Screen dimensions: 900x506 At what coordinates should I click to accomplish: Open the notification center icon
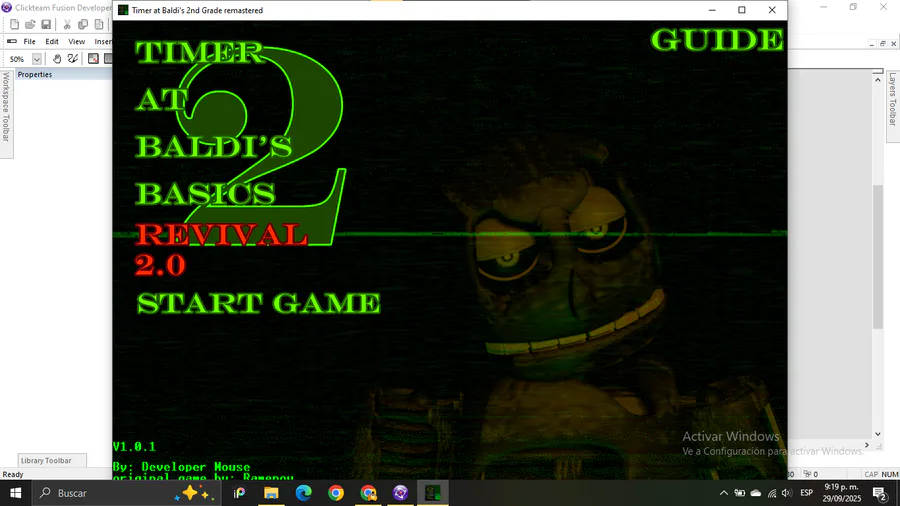click(880, 493)
